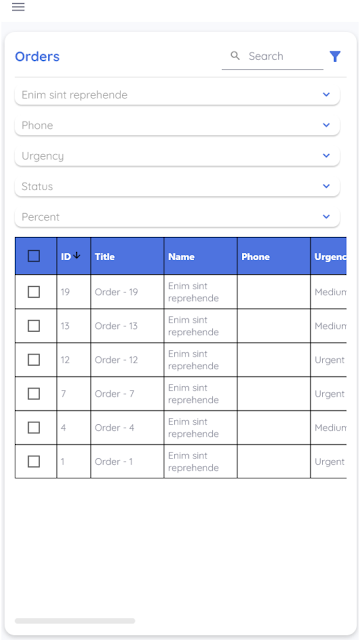Open the Phone filter dropdown

pos(177,125)
